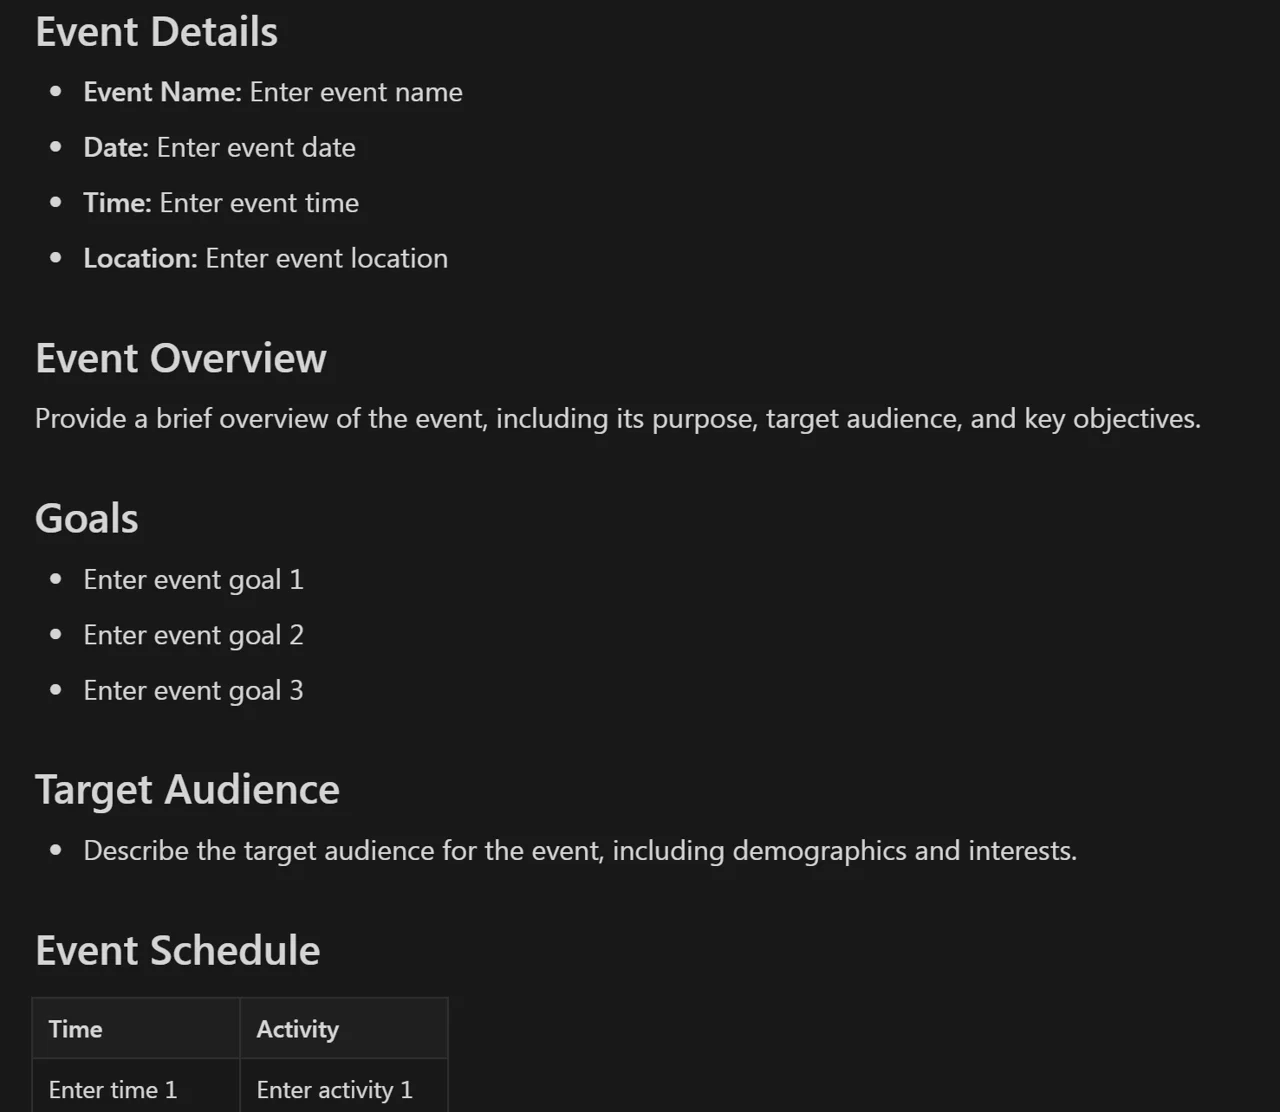The height and width of the screenshot is (1112, 1280).
Task: Click the bold 'Location:' label
Action: pos(141,258)
